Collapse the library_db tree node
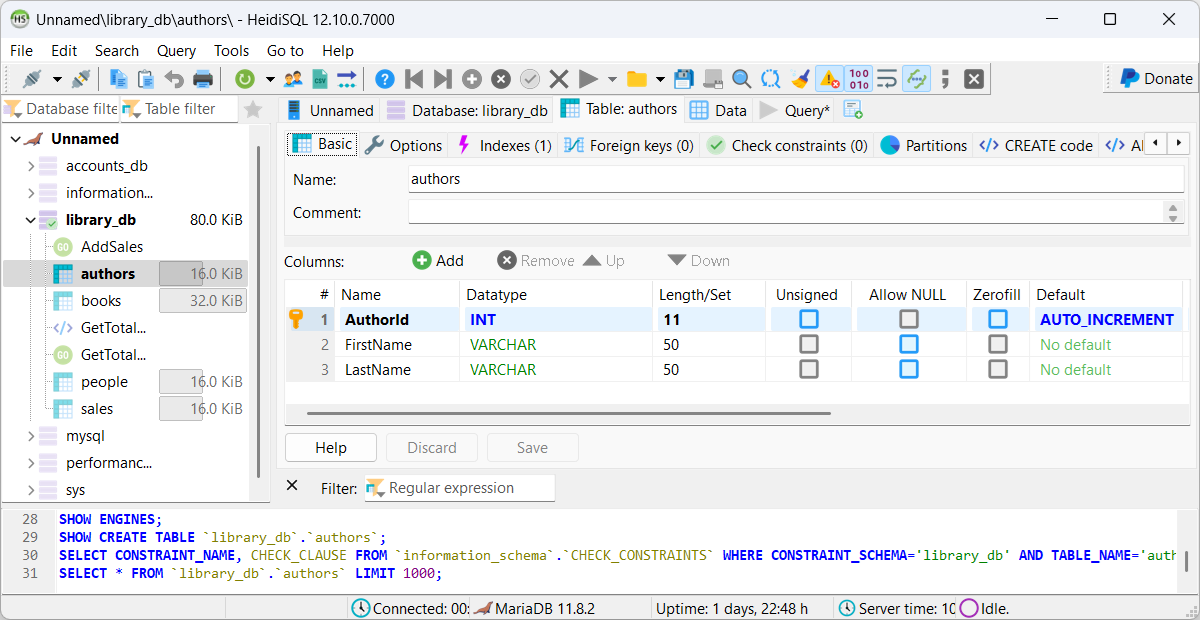 31,220
